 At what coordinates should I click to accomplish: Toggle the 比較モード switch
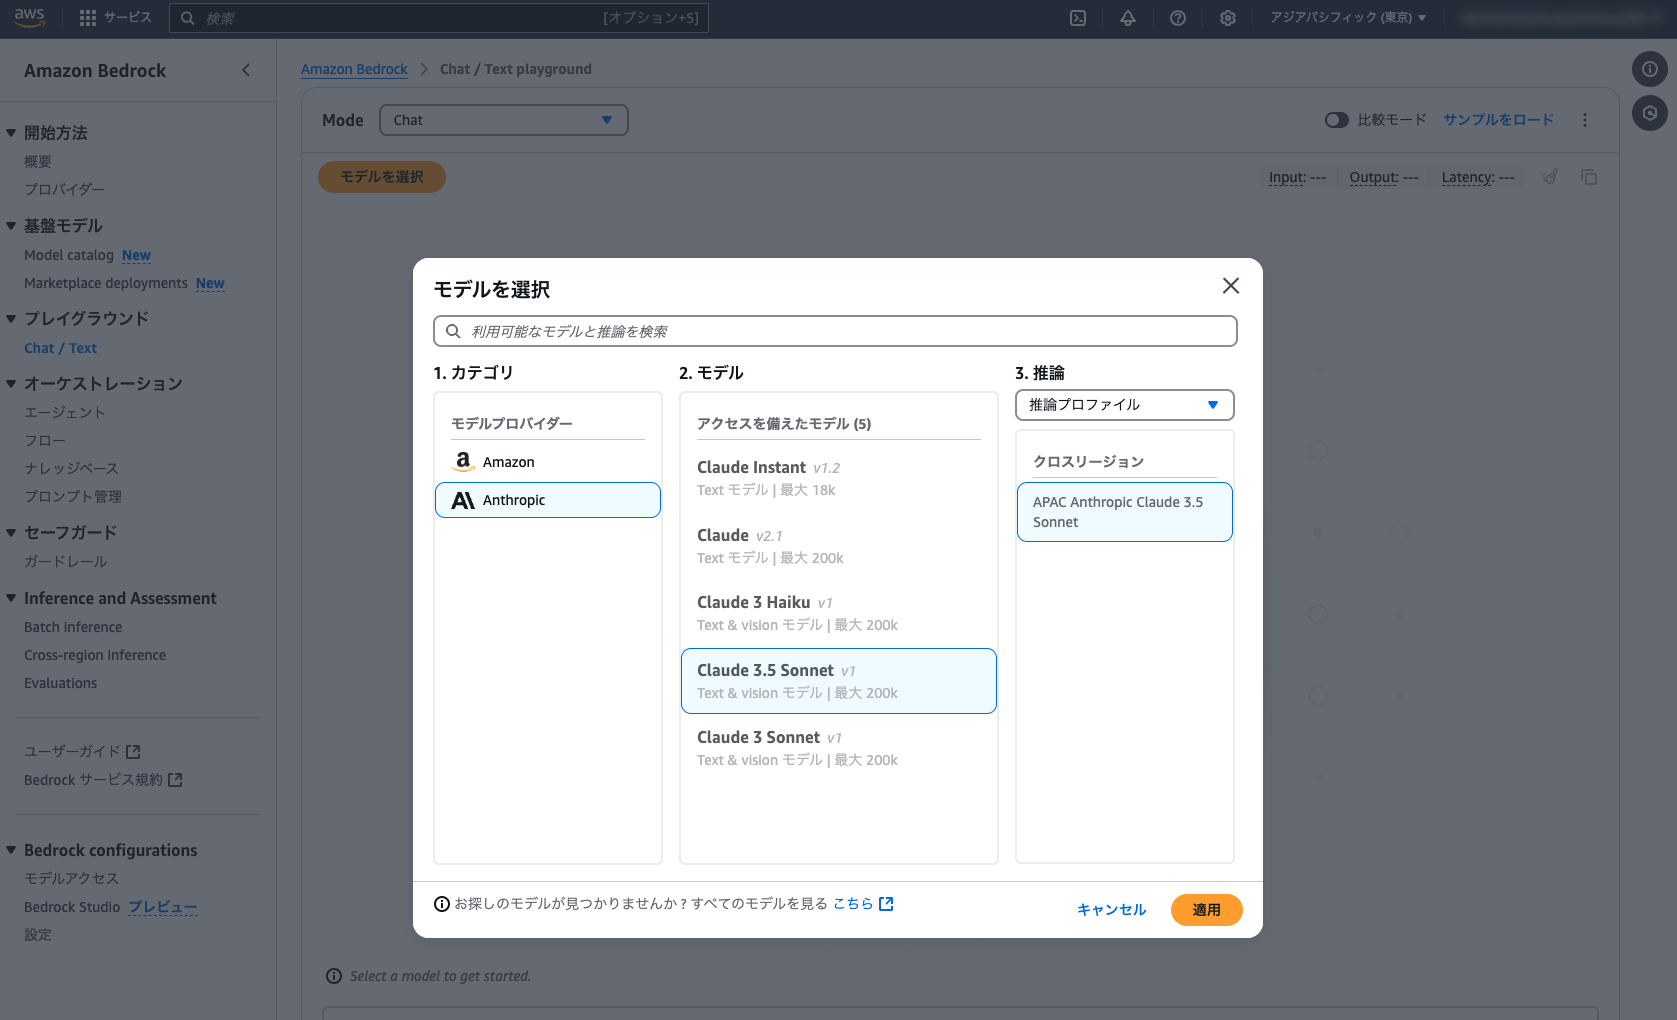(1337, 120)
